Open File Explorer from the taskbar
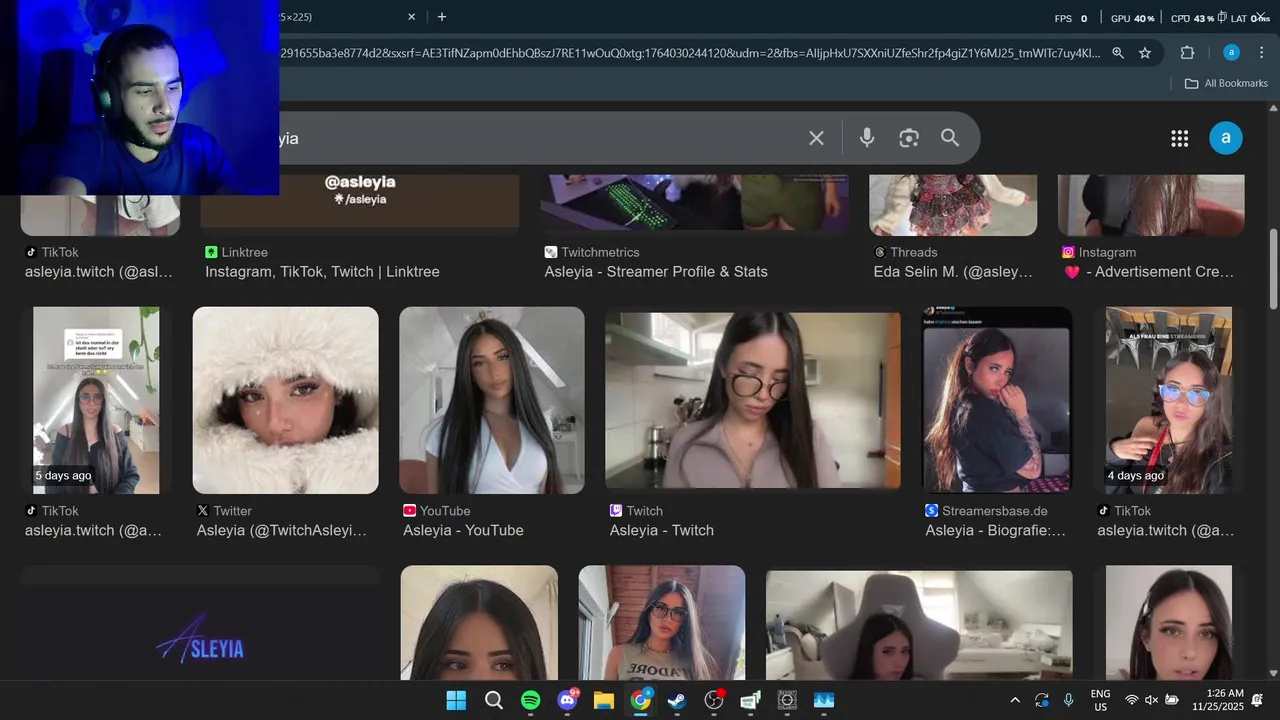 tap(604, 700)
